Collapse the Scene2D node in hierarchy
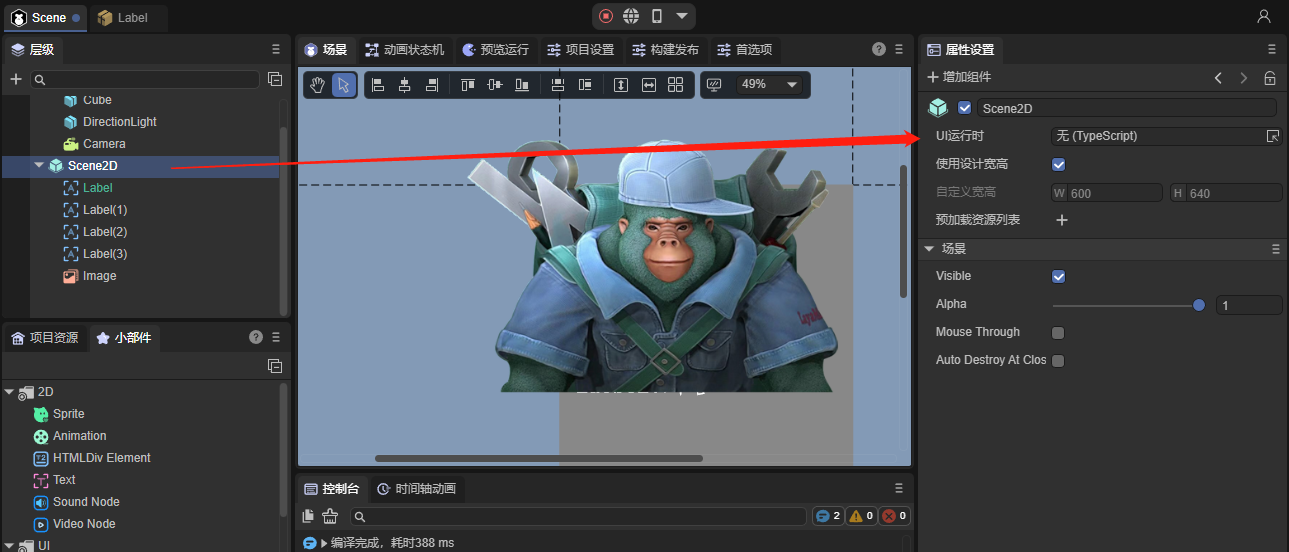The height and width of the screenshot is (552, 1289). pyautogui.click(x=40, y=166)
